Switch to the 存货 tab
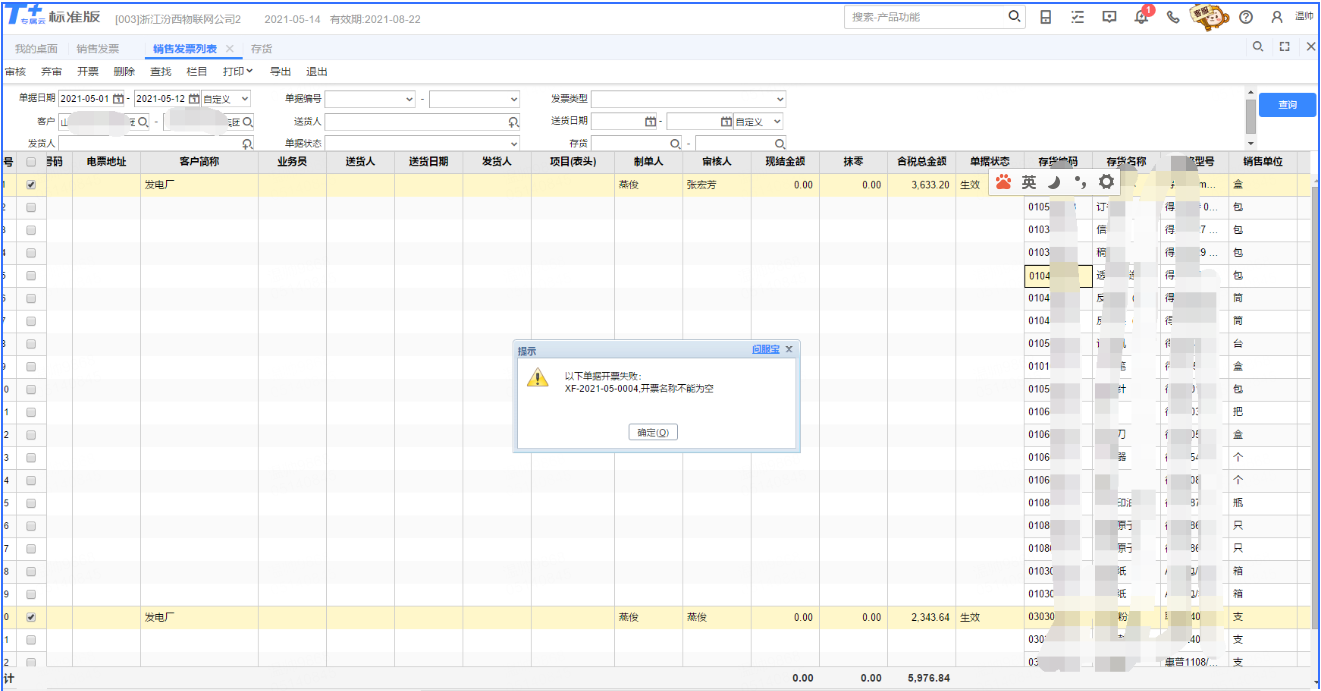Screen dimensions: 1321x691 point(261,48)
